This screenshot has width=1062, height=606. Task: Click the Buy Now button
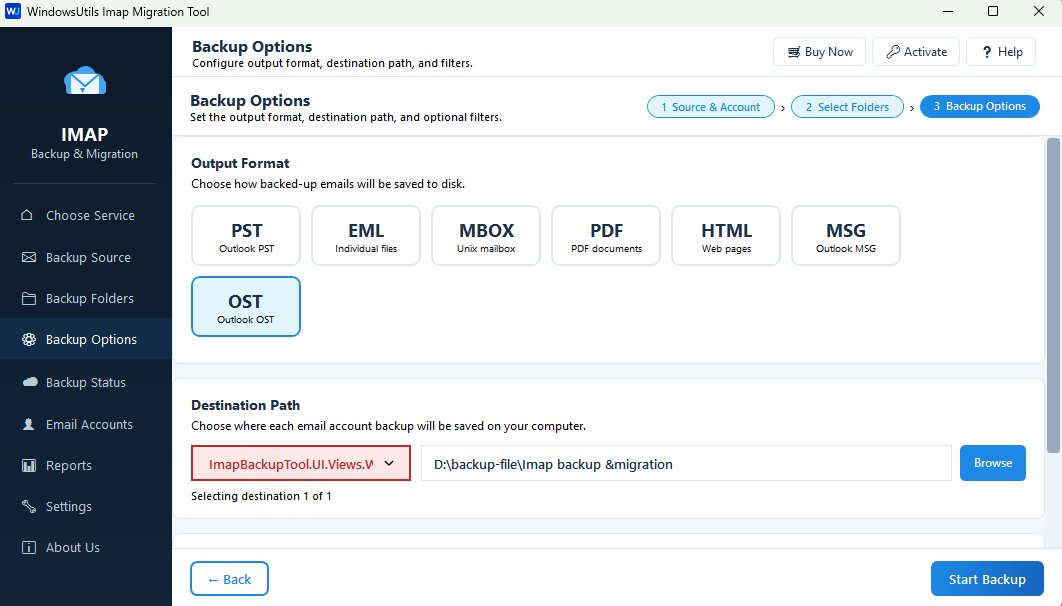820,52
